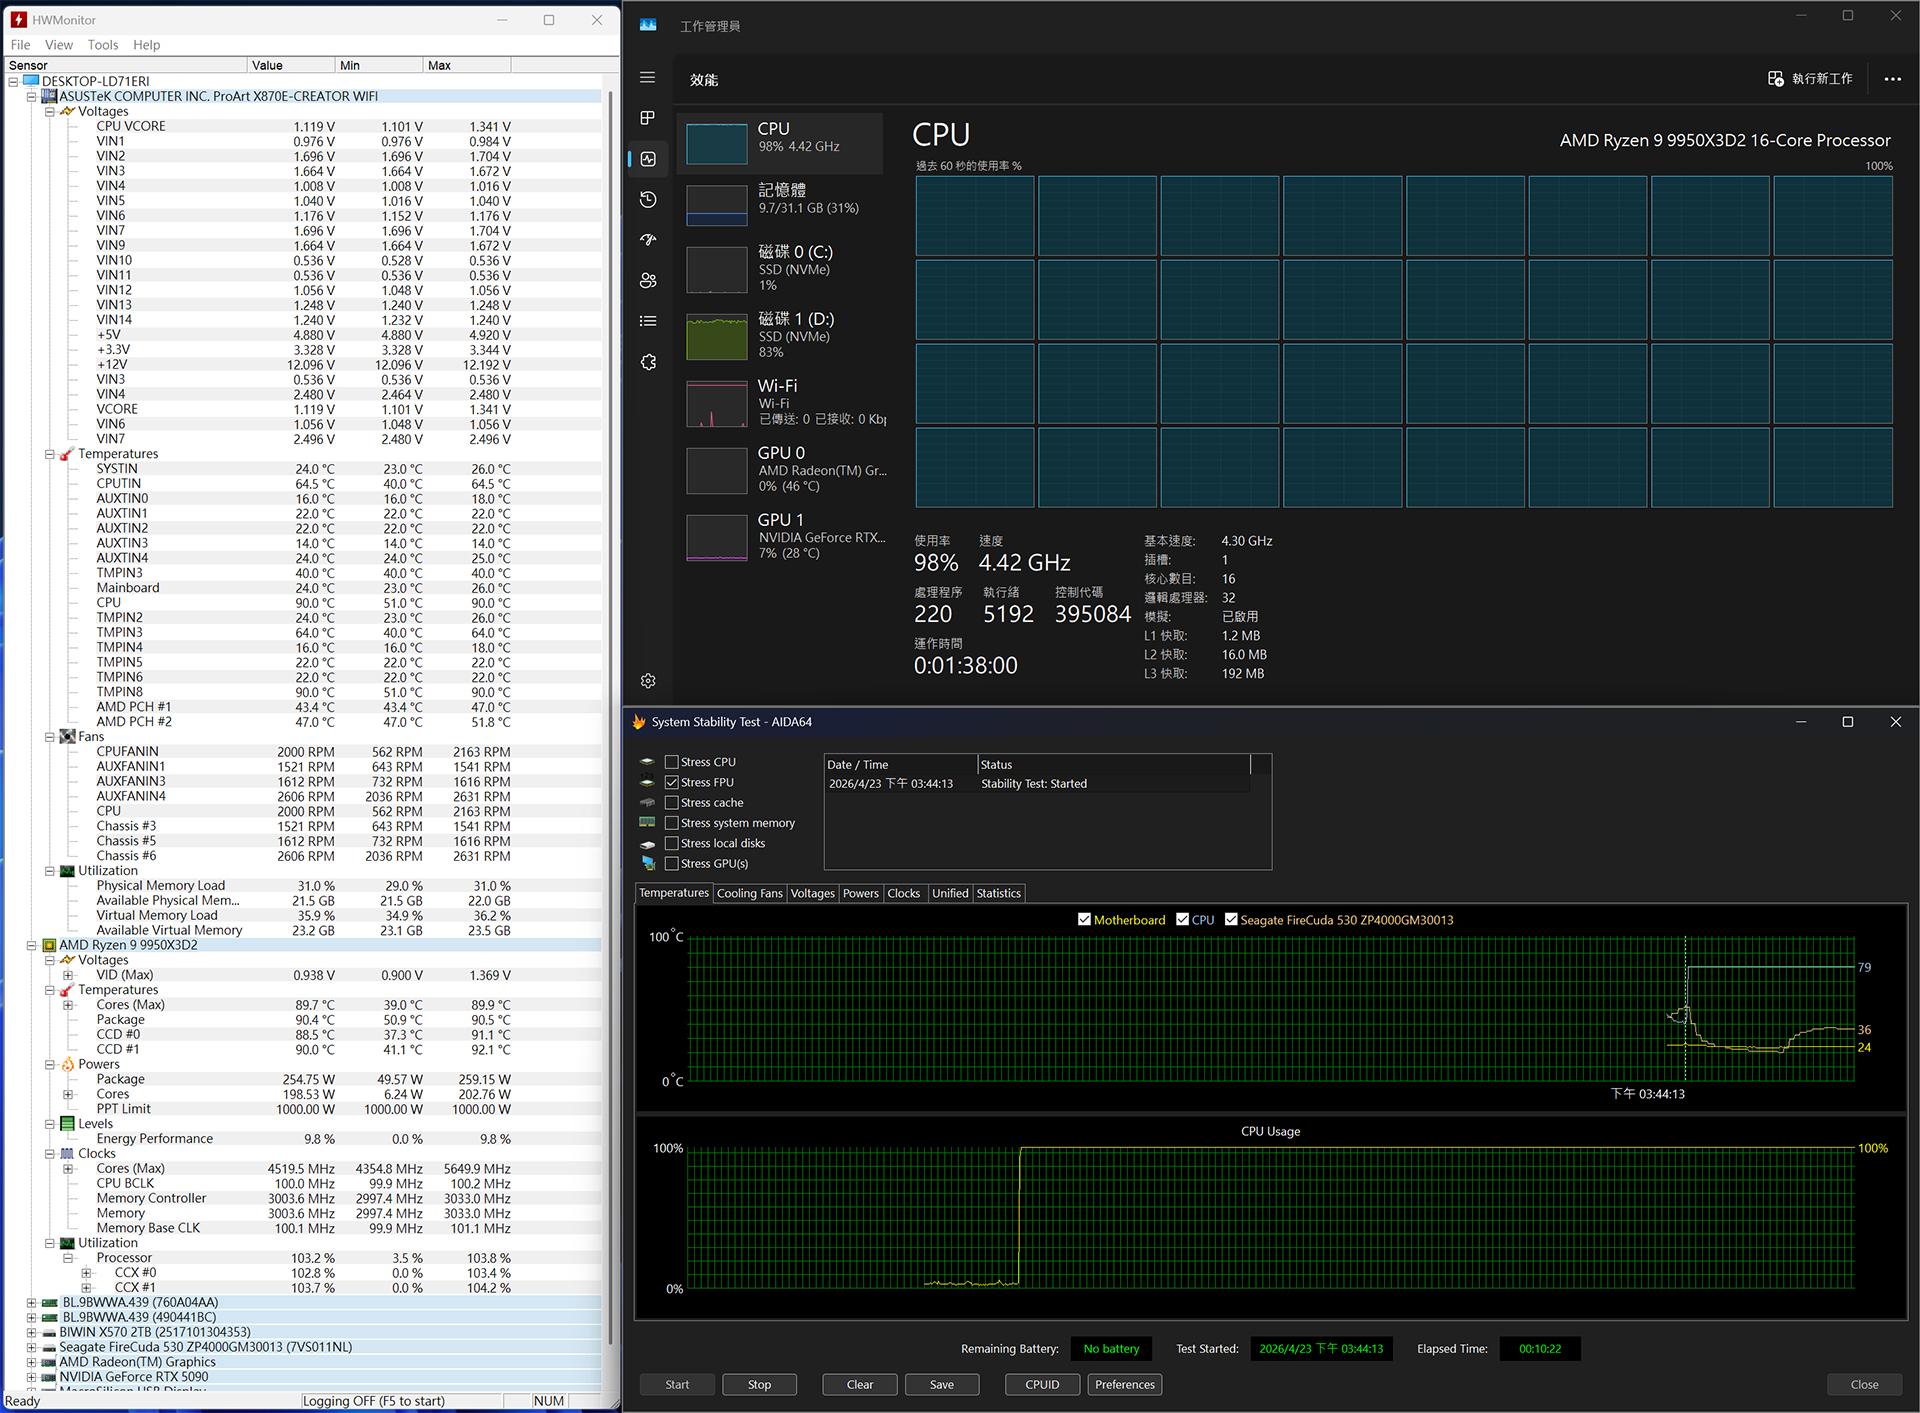1920x1413 pixels.
Task: Open Details list icon in Task Manager
Action: (x=648, y=321)
